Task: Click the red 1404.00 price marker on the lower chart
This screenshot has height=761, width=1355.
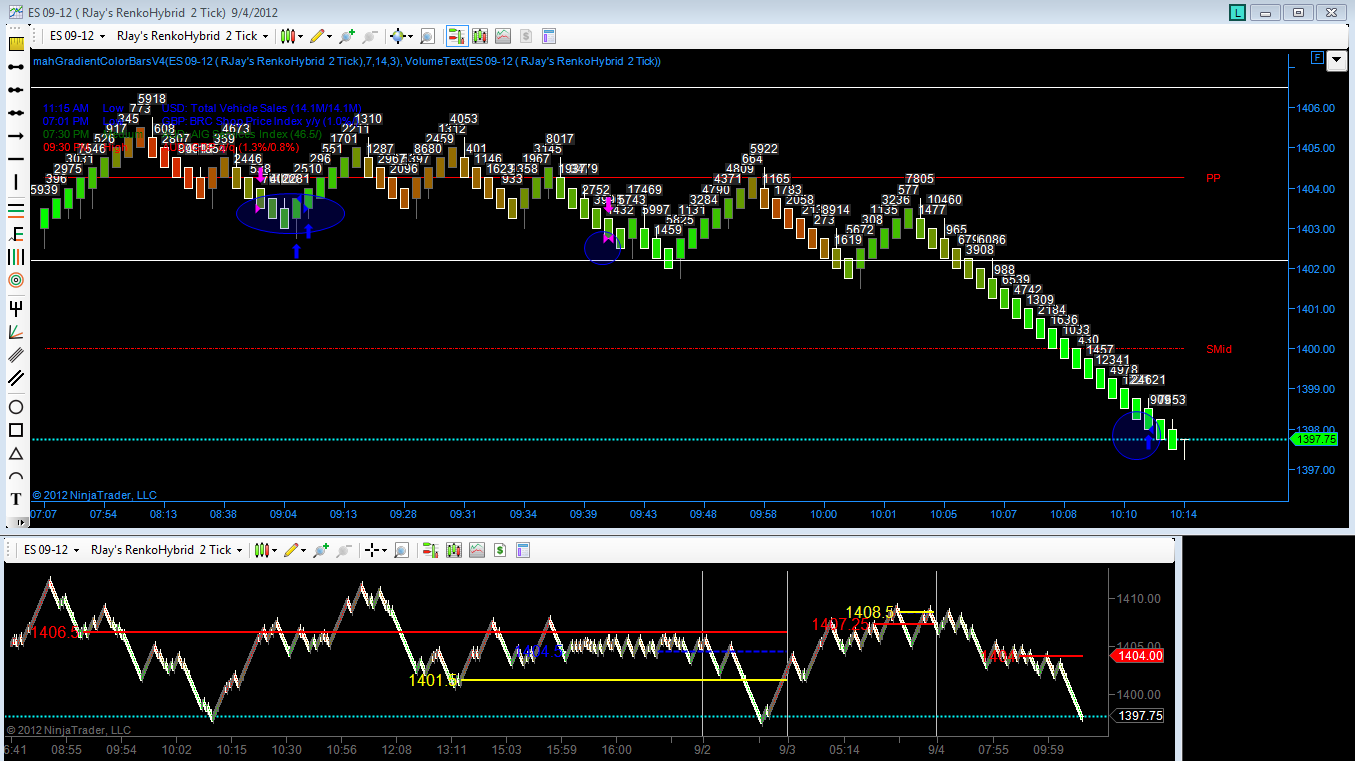Action: click(1139, 656)
